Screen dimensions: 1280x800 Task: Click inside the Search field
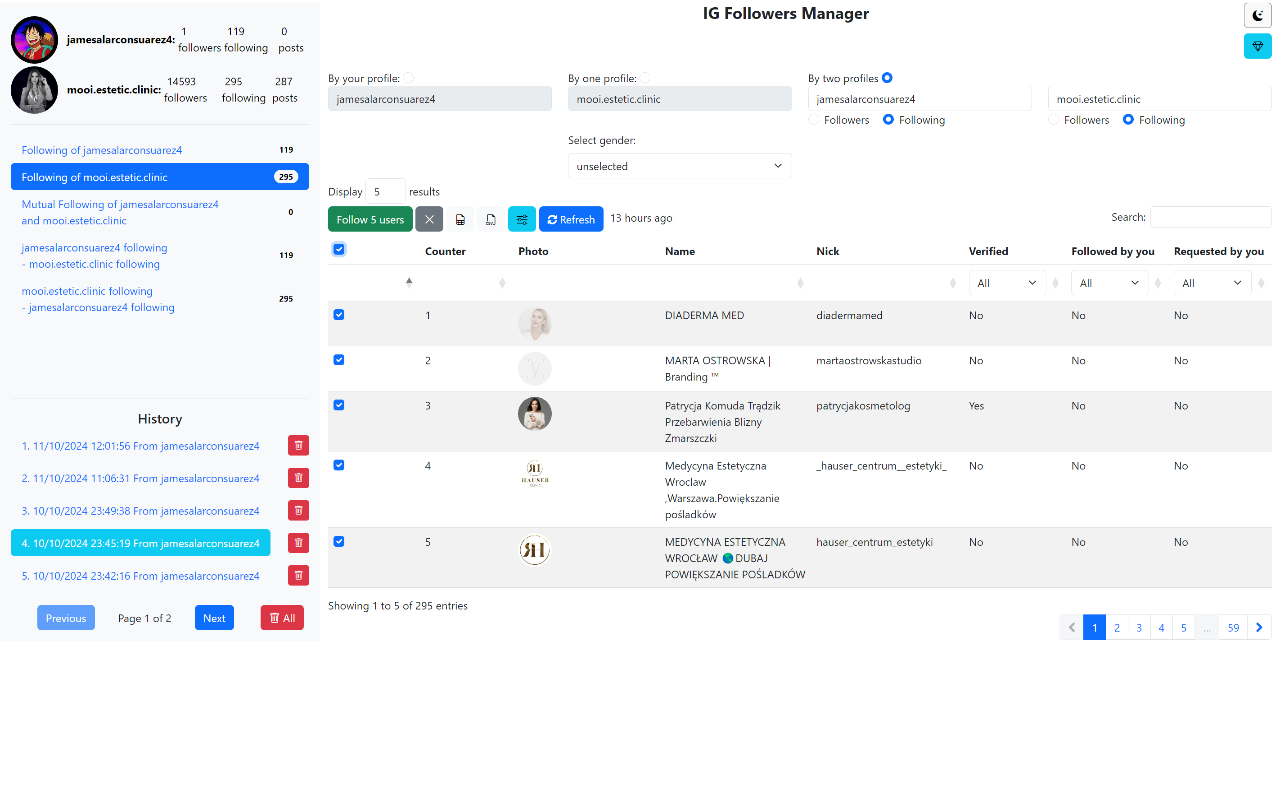coord(1210,216)
